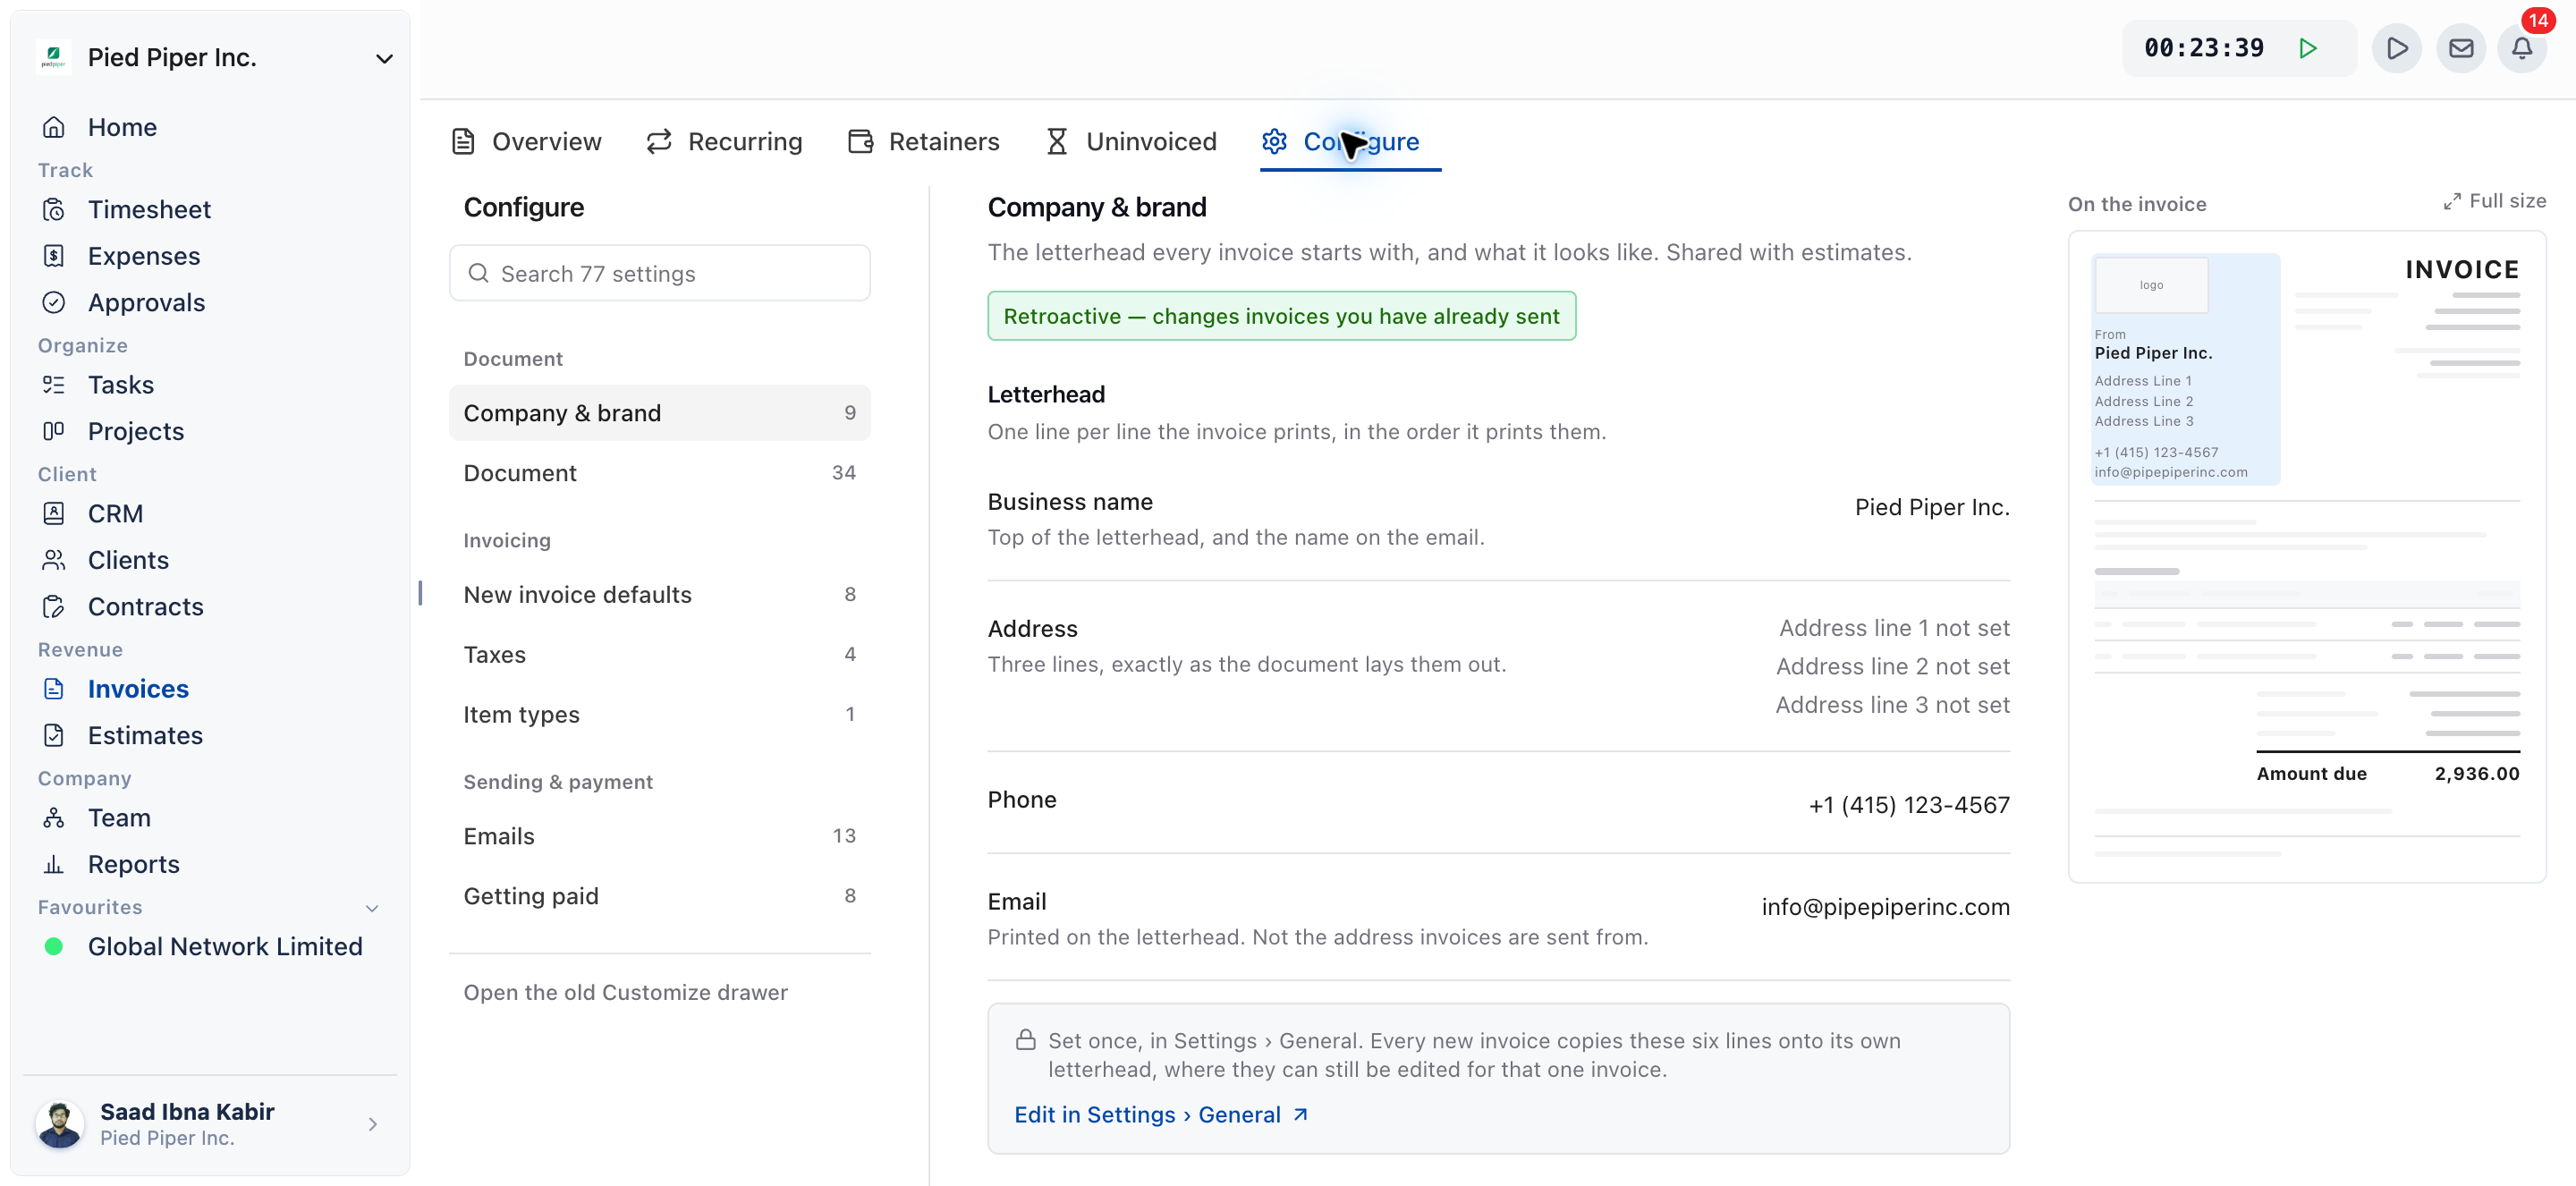The width and height of the screenshot is (2576, 1186).
Task: Click the logo placeholder in invoice preview
Action: click(x=2151, y=285)
